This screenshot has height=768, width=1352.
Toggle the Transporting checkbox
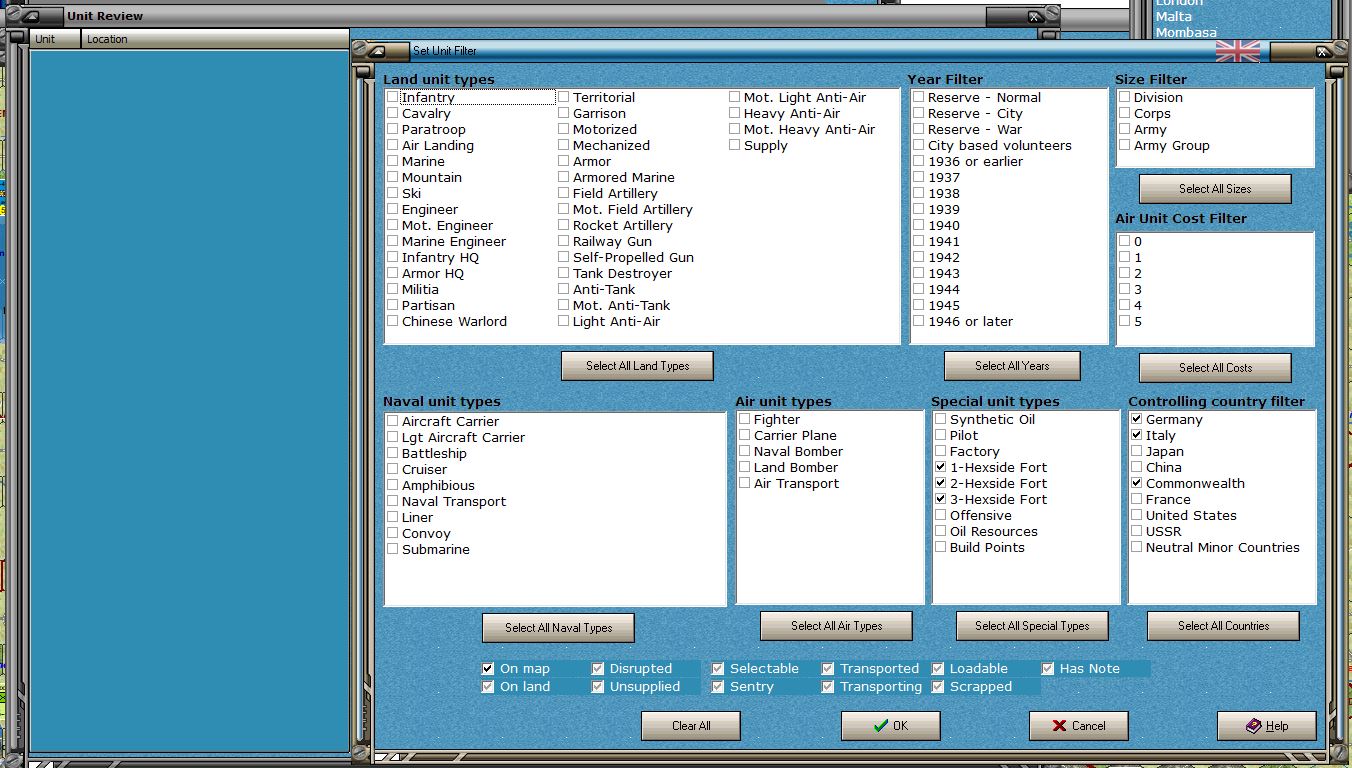(828, 687)
